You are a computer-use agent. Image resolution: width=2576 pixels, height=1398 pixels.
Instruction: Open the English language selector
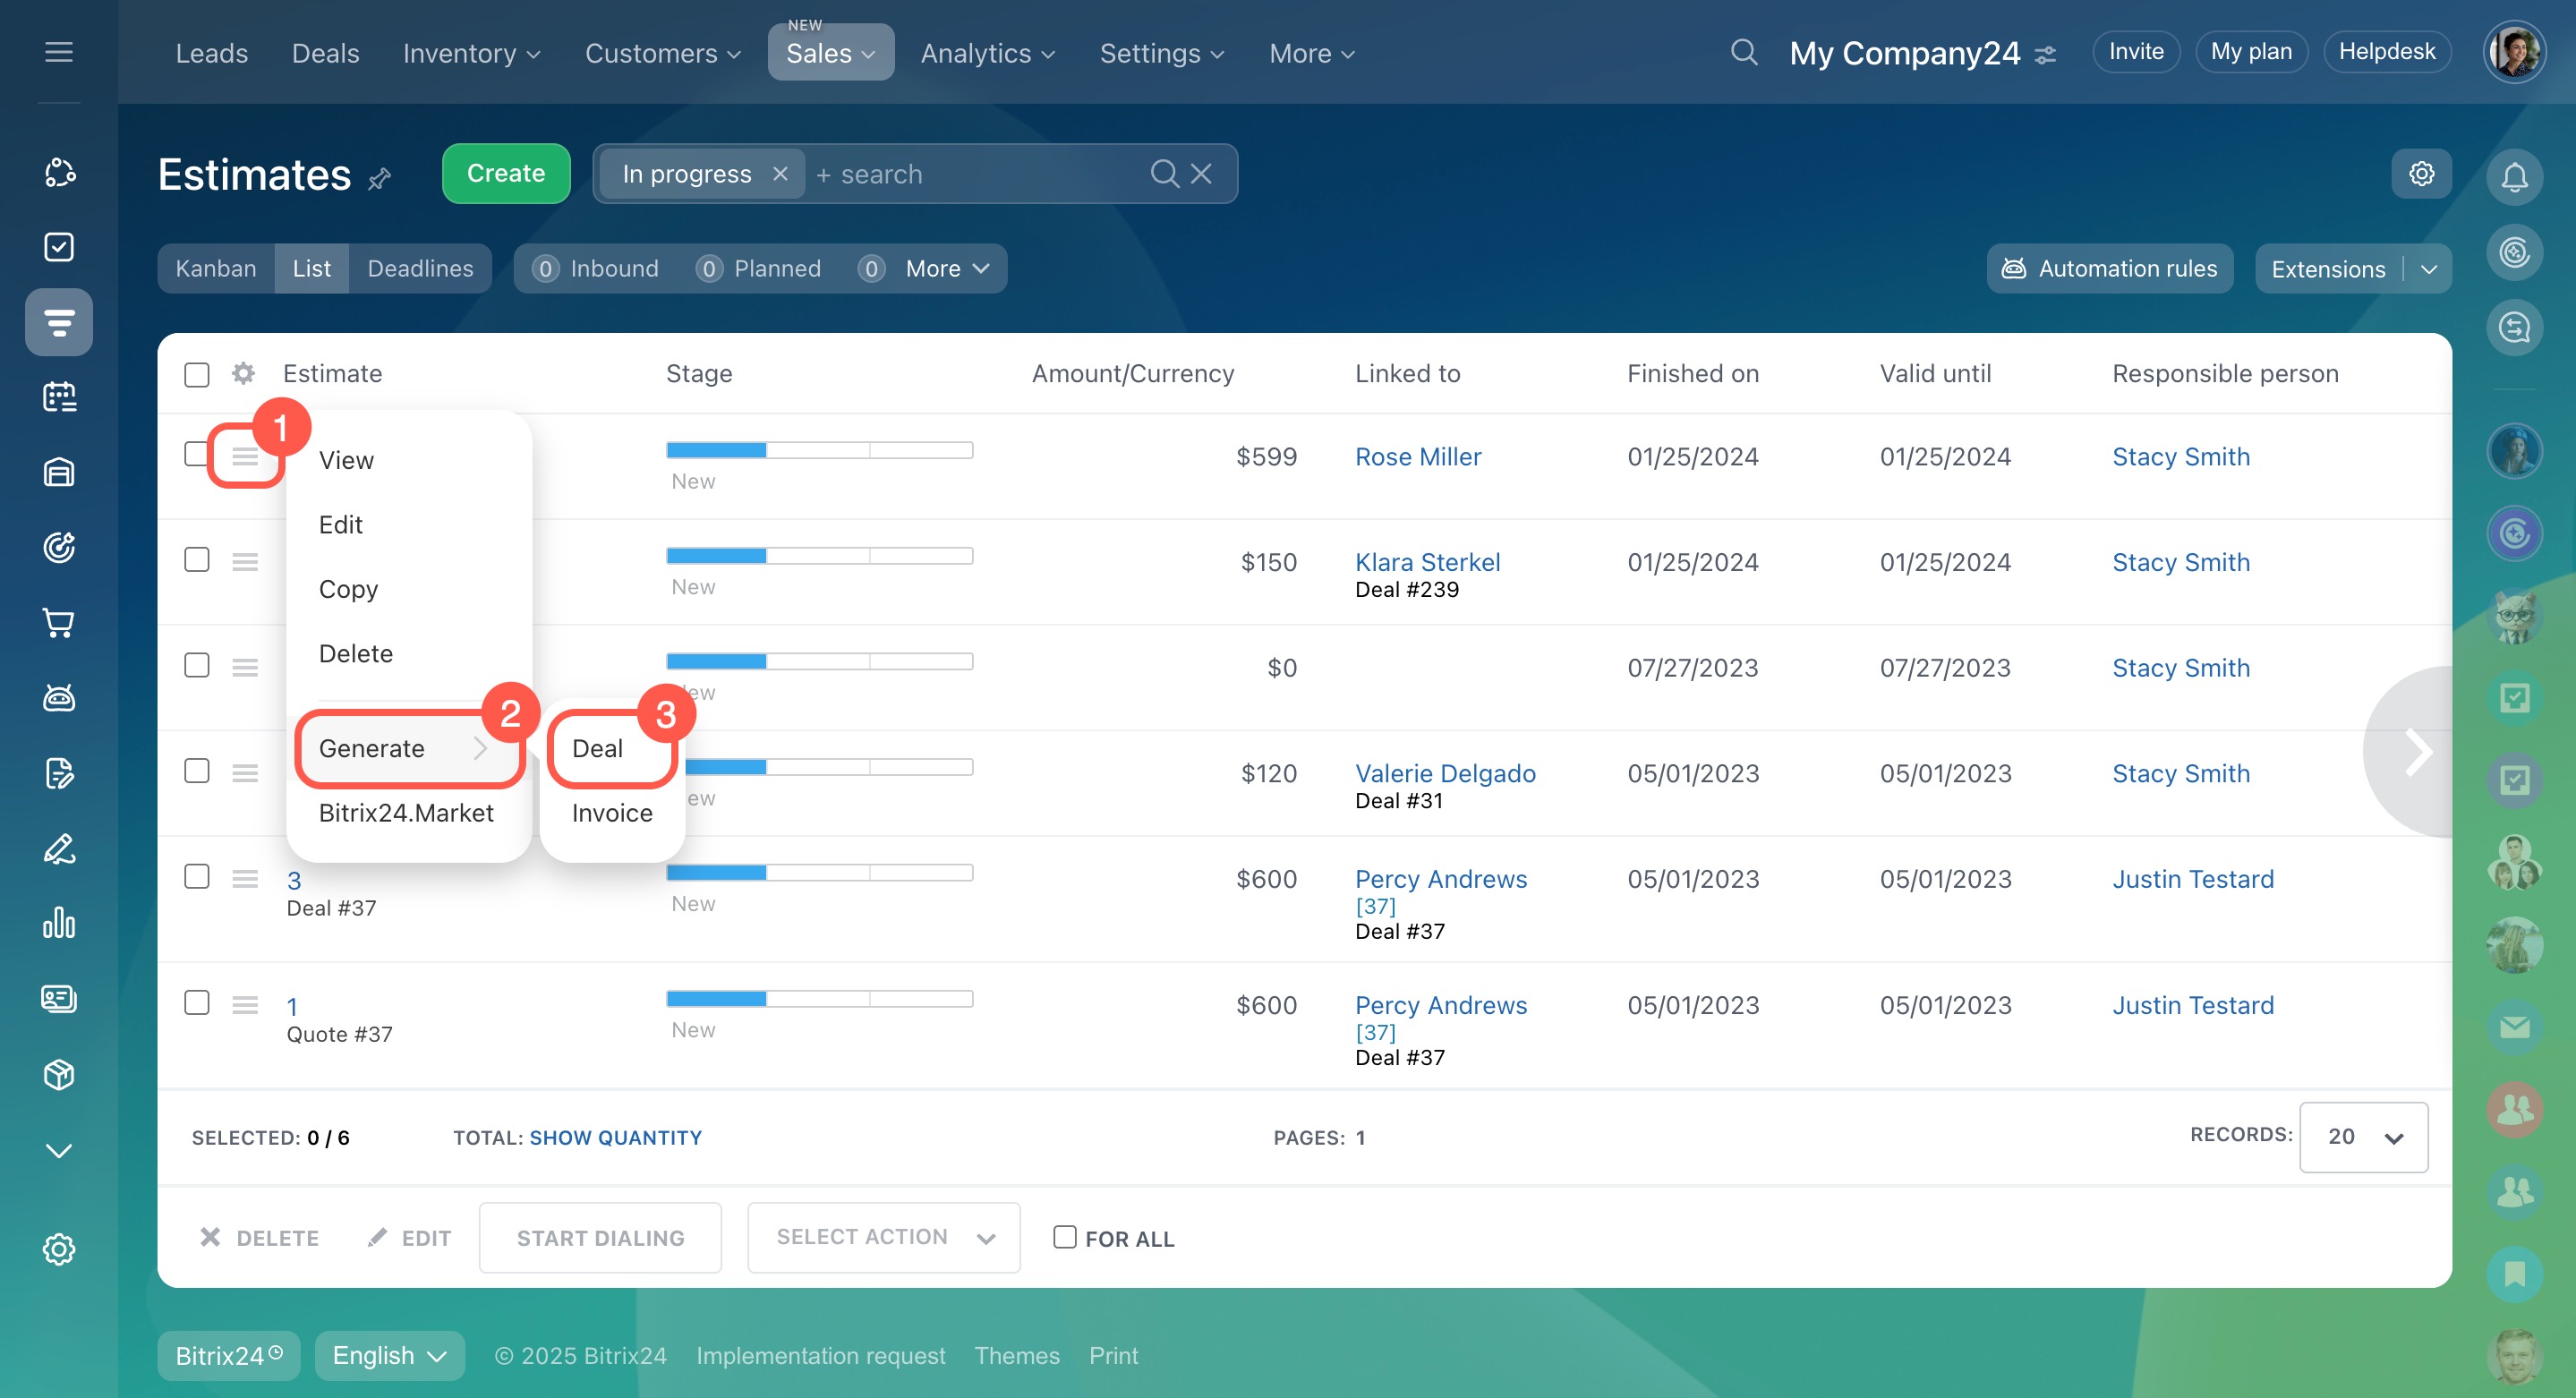coord(389,1355)
